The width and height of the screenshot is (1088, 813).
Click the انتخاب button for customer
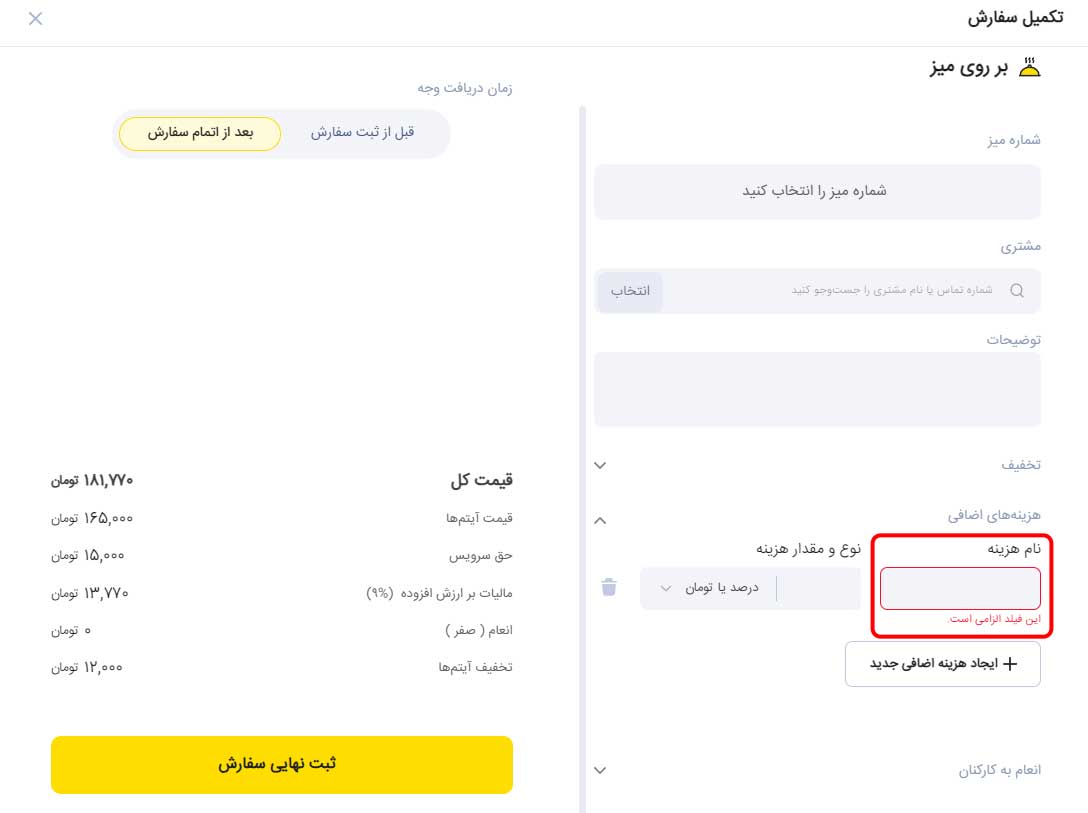(630, 291)
